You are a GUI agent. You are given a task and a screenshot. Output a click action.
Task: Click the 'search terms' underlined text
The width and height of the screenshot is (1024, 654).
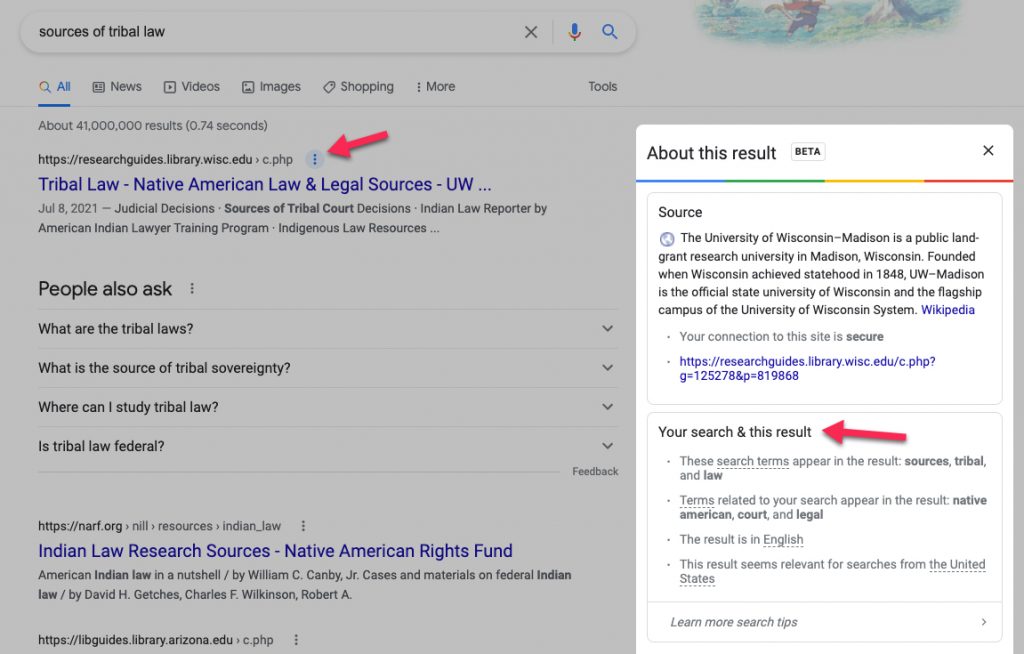pos(752,461)
